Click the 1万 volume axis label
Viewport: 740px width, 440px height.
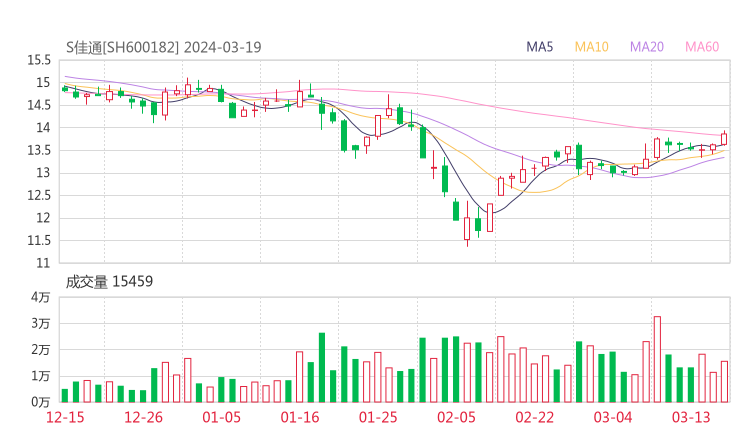(x=41, y=376)
